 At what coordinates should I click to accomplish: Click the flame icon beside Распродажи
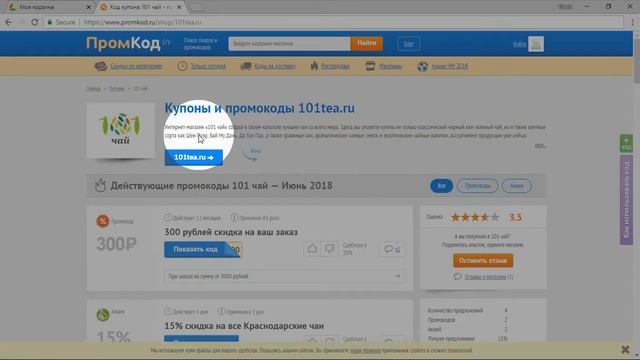(x=314, y=66)
